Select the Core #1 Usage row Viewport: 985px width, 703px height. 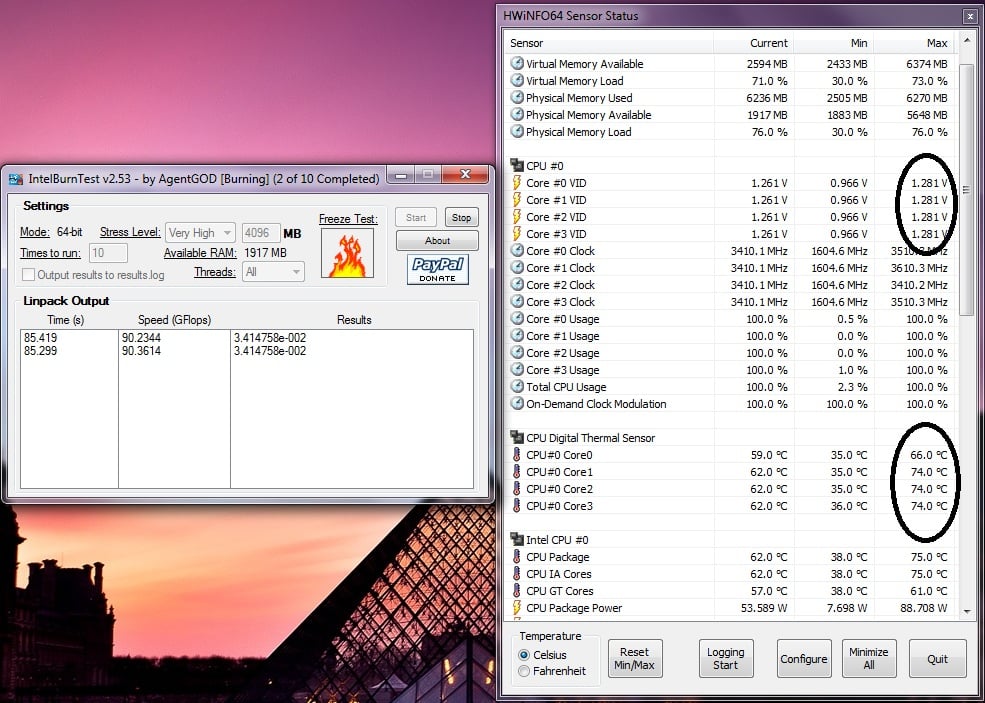coord(730,335)
